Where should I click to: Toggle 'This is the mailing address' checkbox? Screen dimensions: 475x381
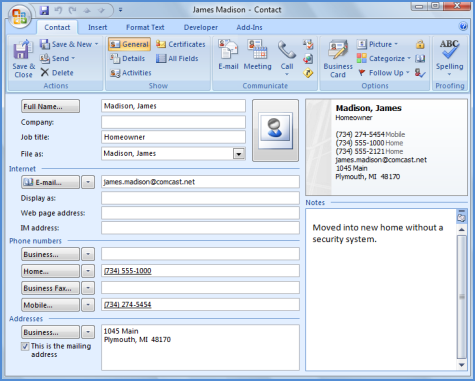click(25, 346)
